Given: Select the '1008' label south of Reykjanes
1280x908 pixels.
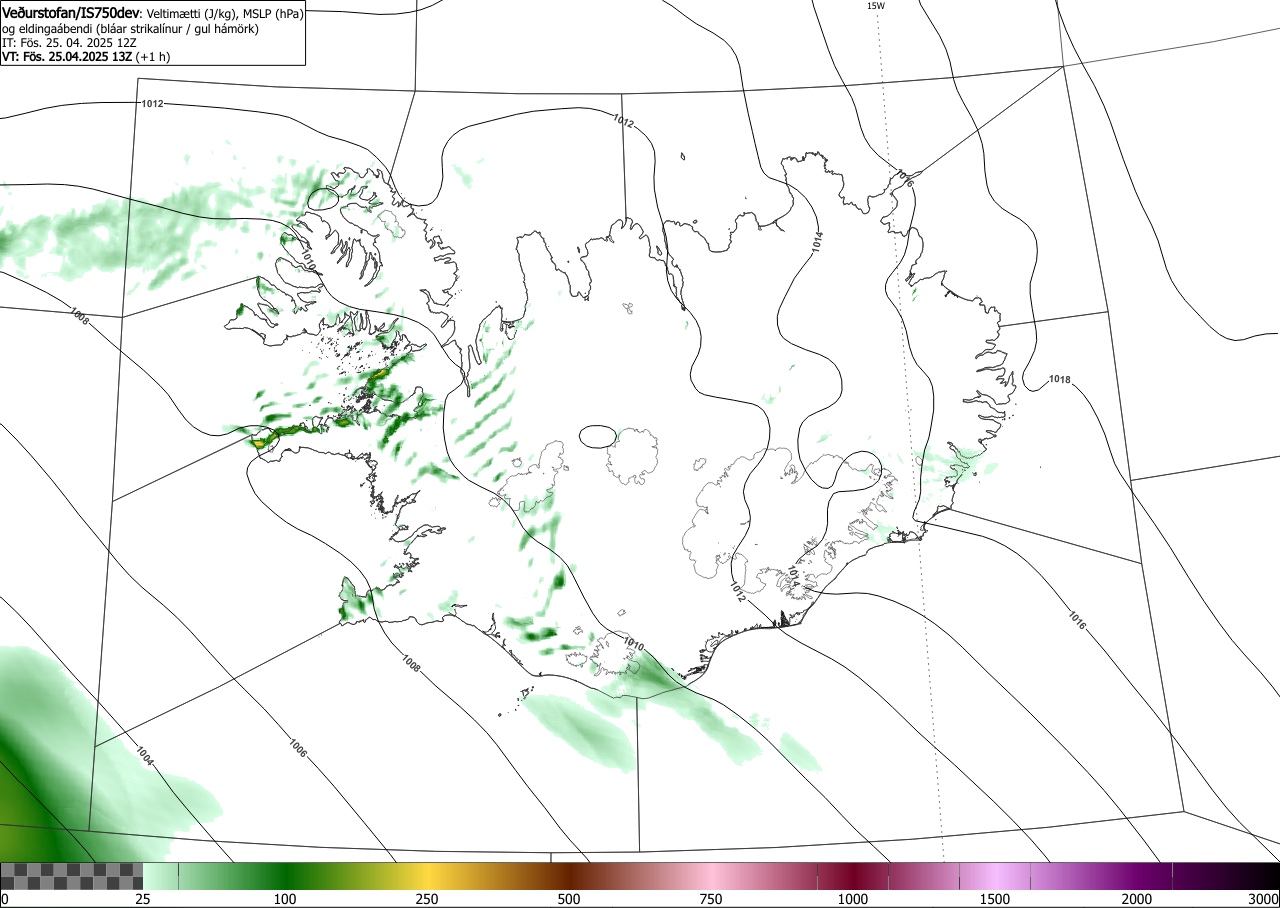Looking at the screenshot, I should click(411, 662).
